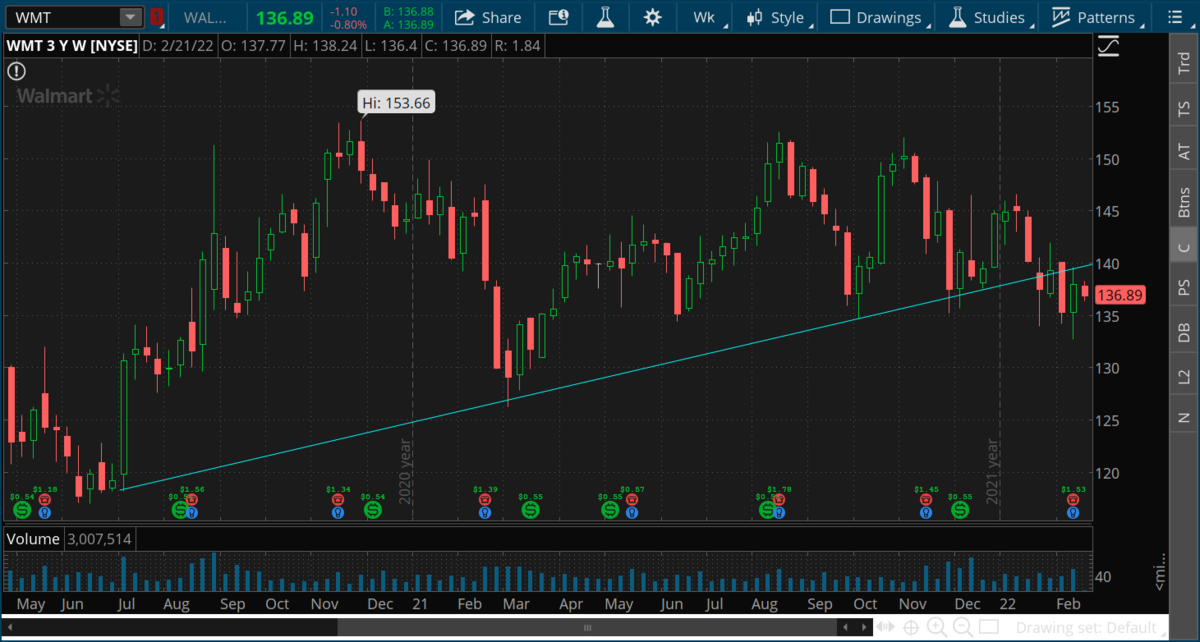The width and height of the screenshot is (1200, 642).
Task: Select the C sidebar tab
Action: coord(1184,247)
